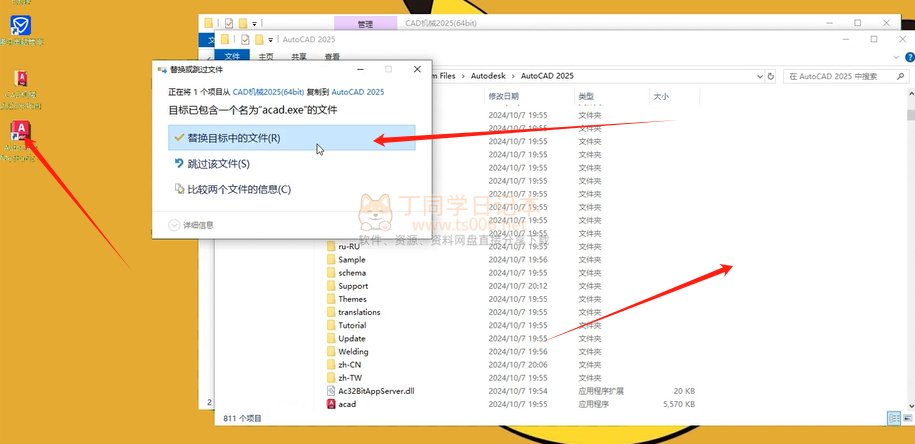Click the 20 KB size cell
Image resolution: width=915 pixels, height=444 pixels.
pos(684,391)
